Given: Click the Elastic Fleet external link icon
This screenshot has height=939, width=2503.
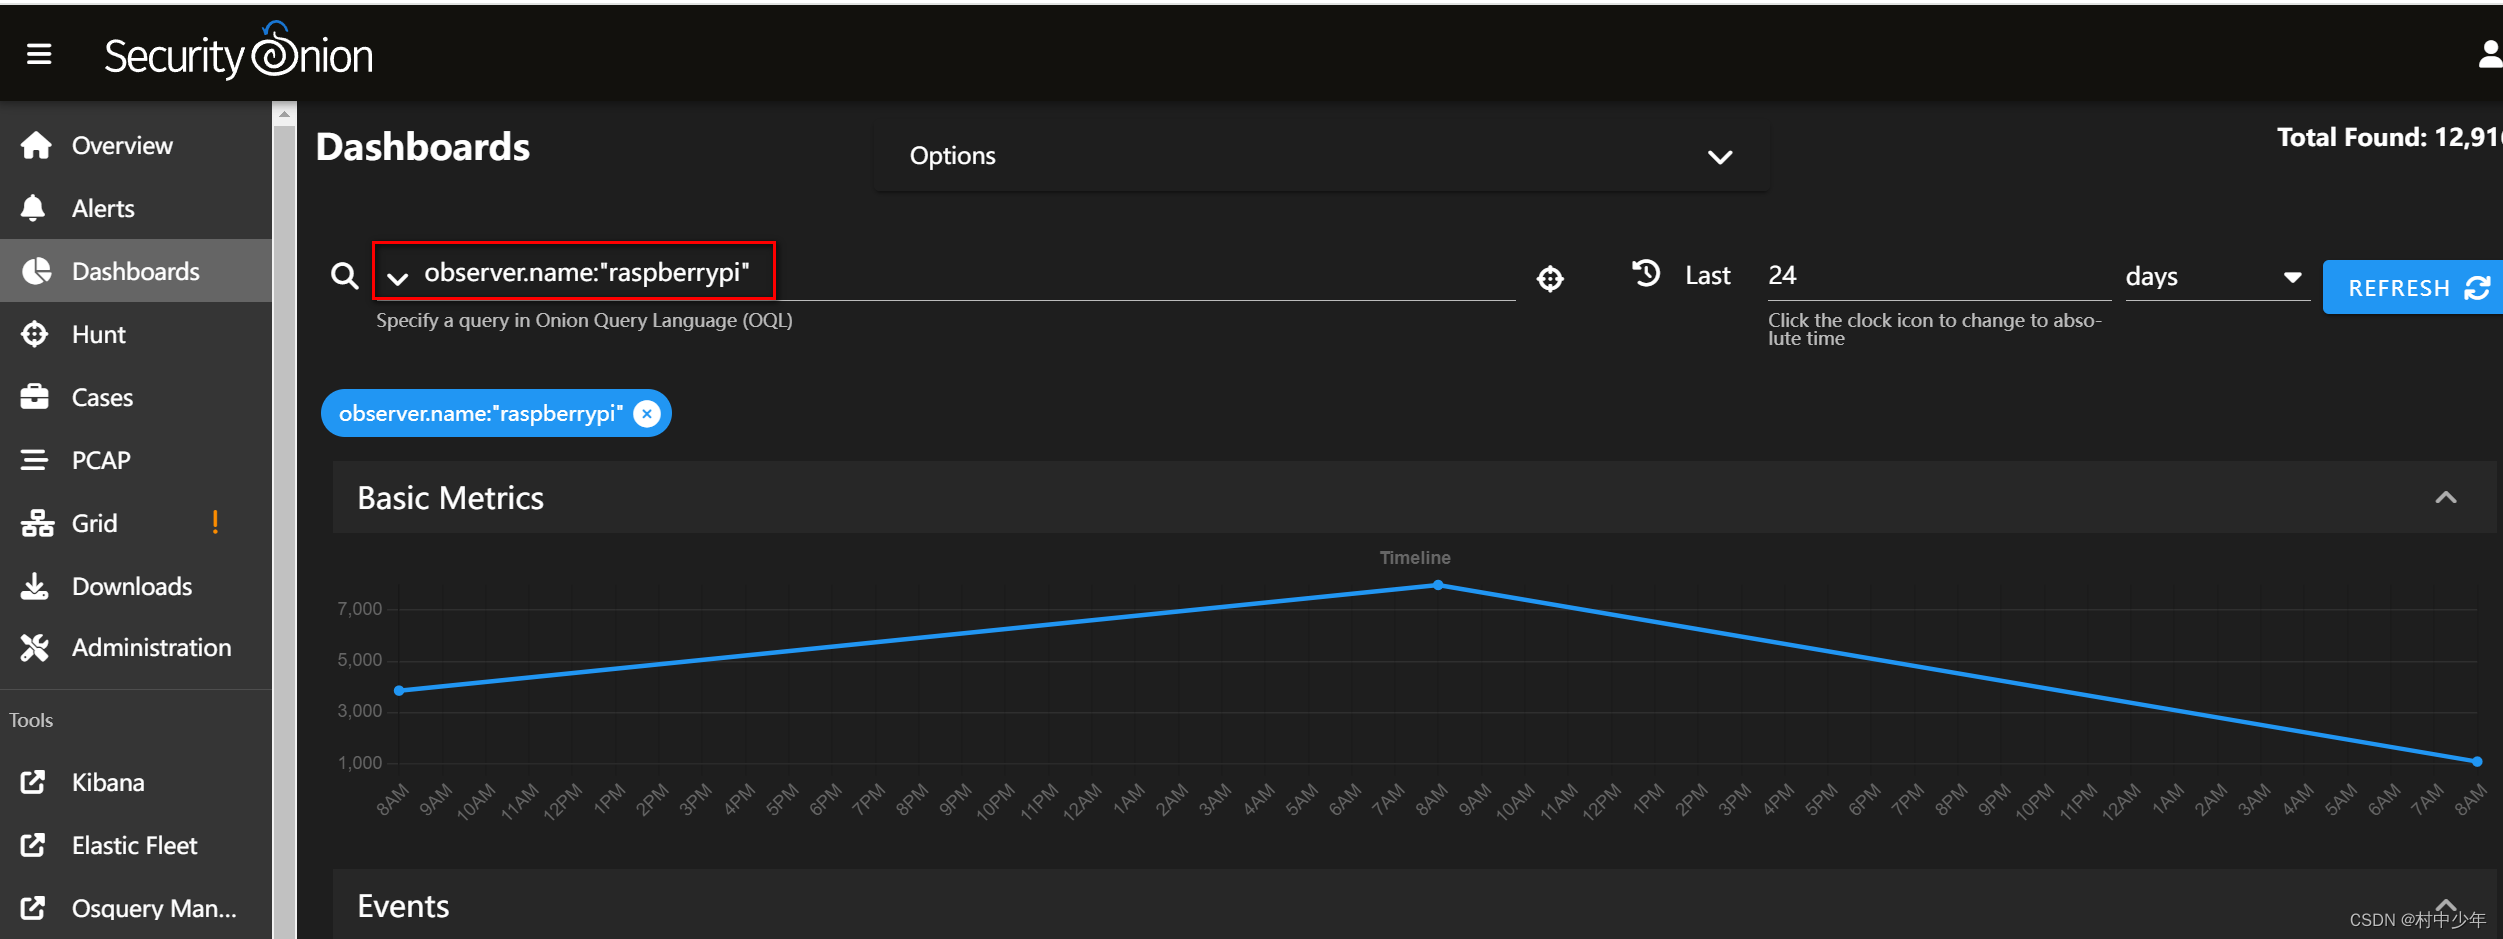Looking at the screenshot, I should point(33,845).
